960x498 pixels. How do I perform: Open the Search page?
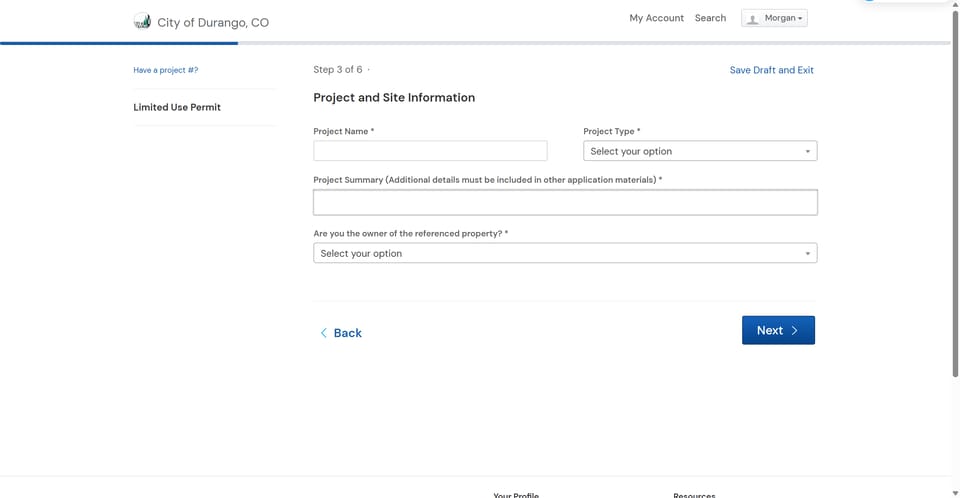tap(710, 18)
